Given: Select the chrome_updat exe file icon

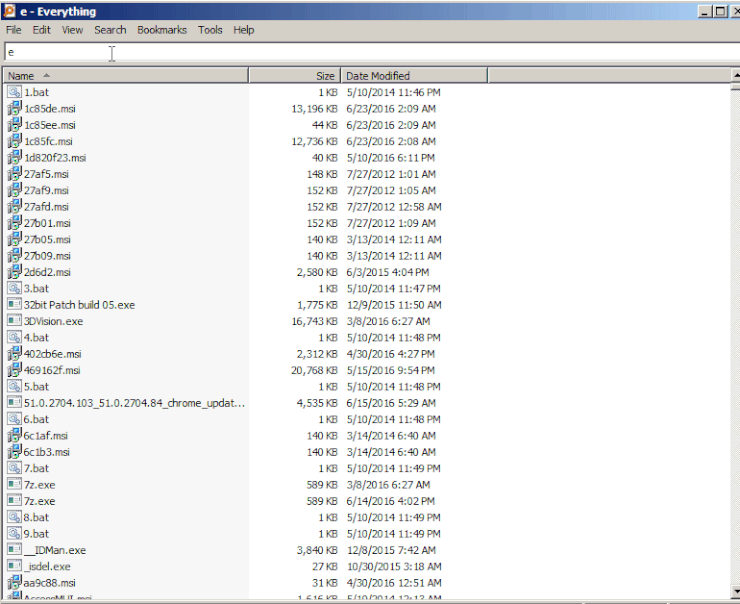Looking at the screenshot, I should point(15,403).
